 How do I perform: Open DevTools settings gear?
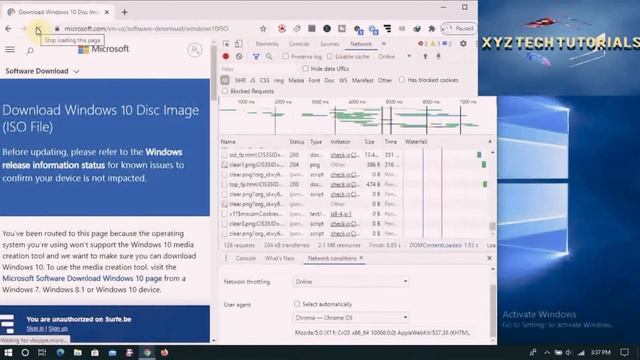tap(463, 43)
